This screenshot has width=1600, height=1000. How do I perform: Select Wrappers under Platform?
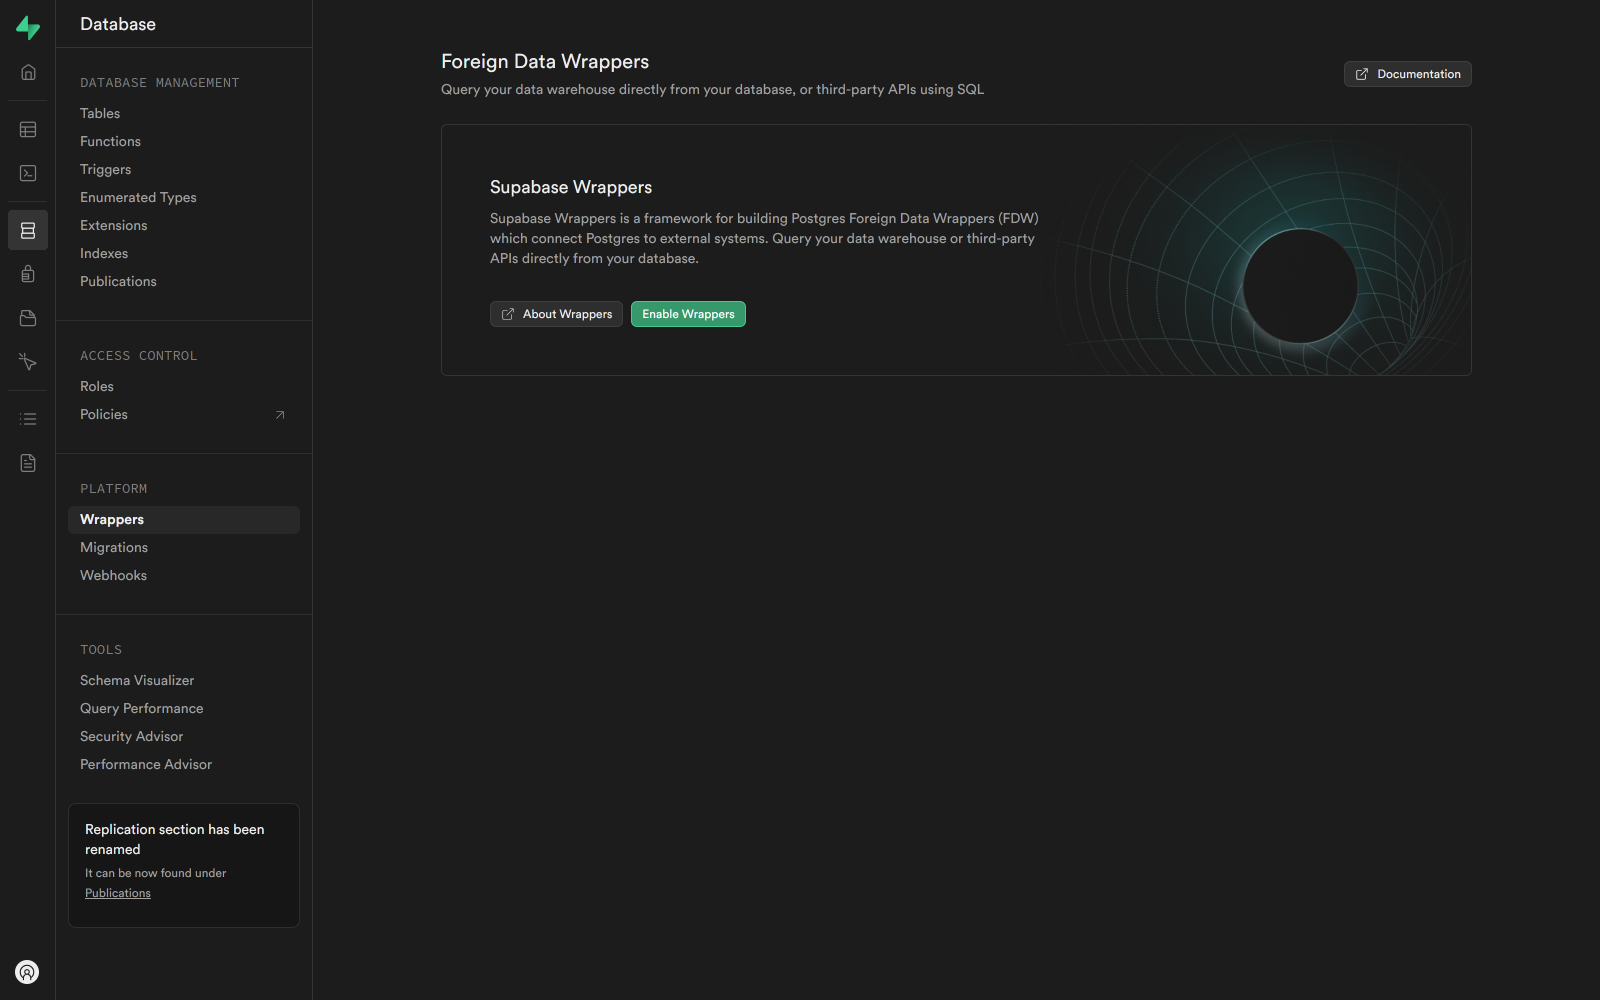[184, 519]
